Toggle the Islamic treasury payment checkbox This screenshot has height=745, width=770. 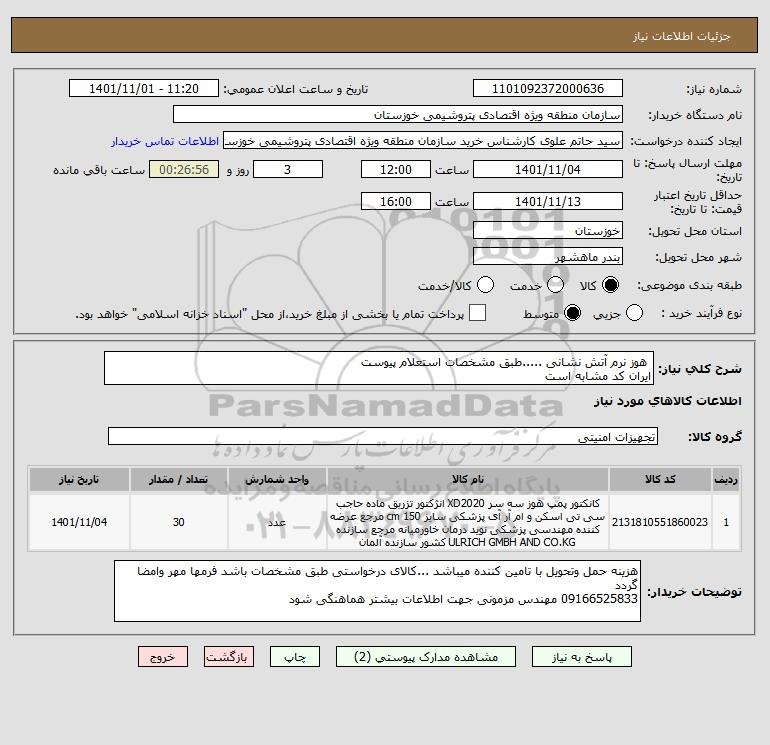click(477, 313)
